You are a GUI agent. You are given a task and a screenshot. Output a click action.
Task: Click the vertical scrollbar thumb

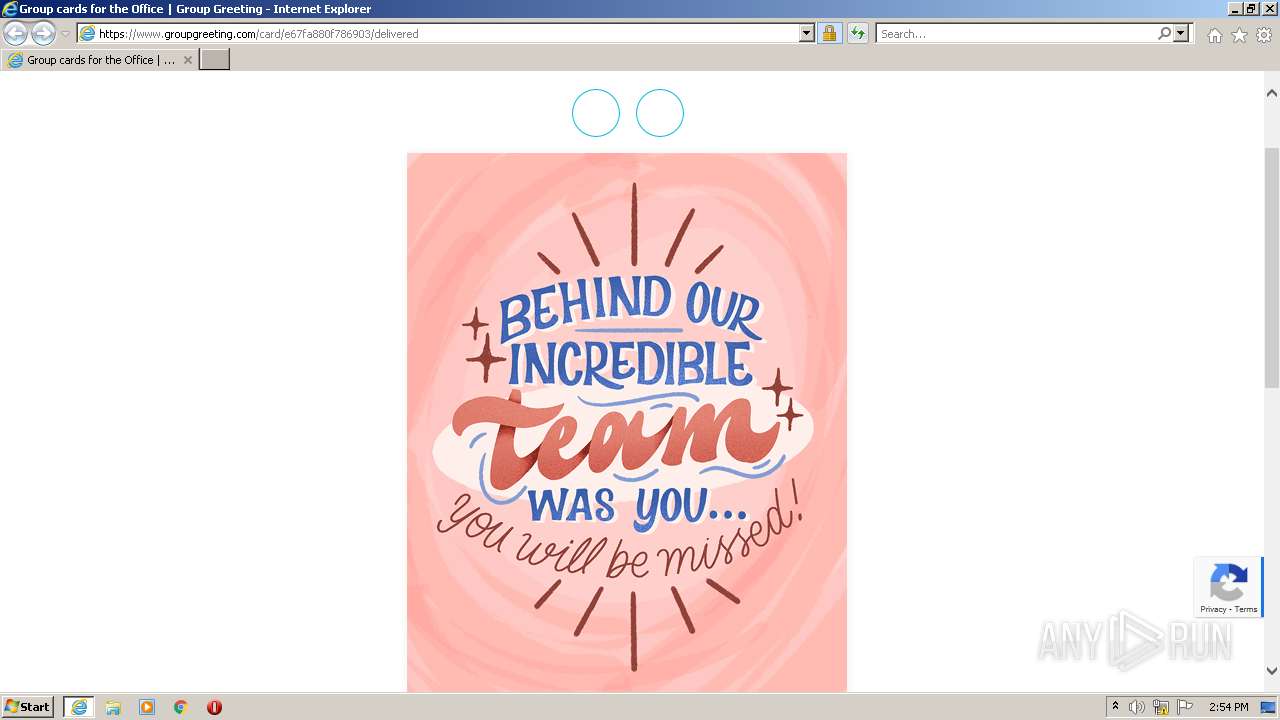1272,268
